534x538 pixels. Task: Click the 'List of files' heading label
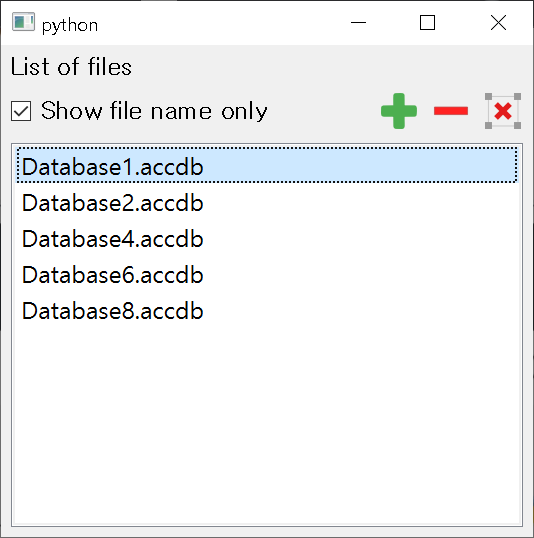tap(71, 66)
